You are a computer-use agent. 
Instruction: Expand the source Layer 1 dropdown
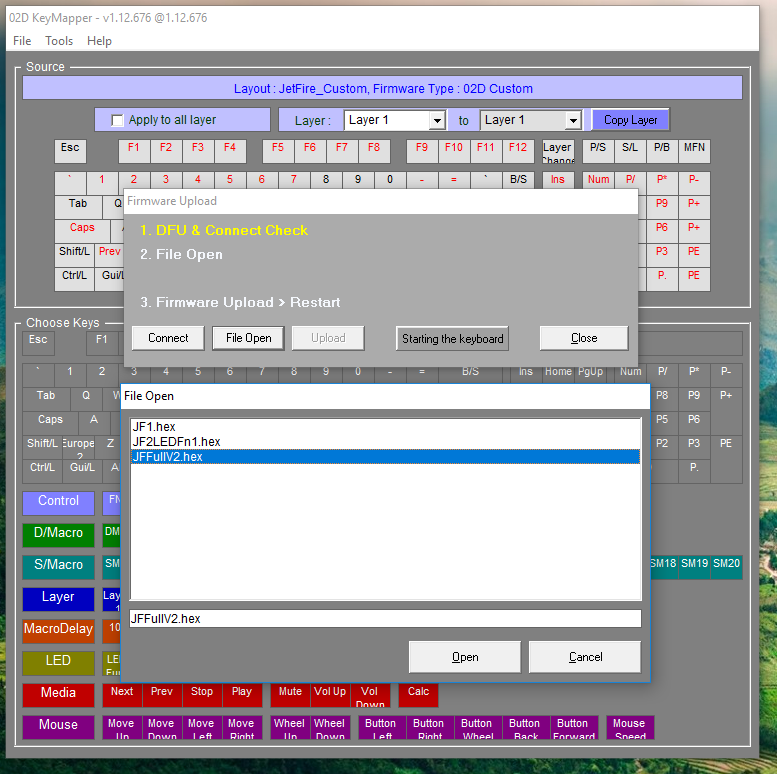(436, 120)
